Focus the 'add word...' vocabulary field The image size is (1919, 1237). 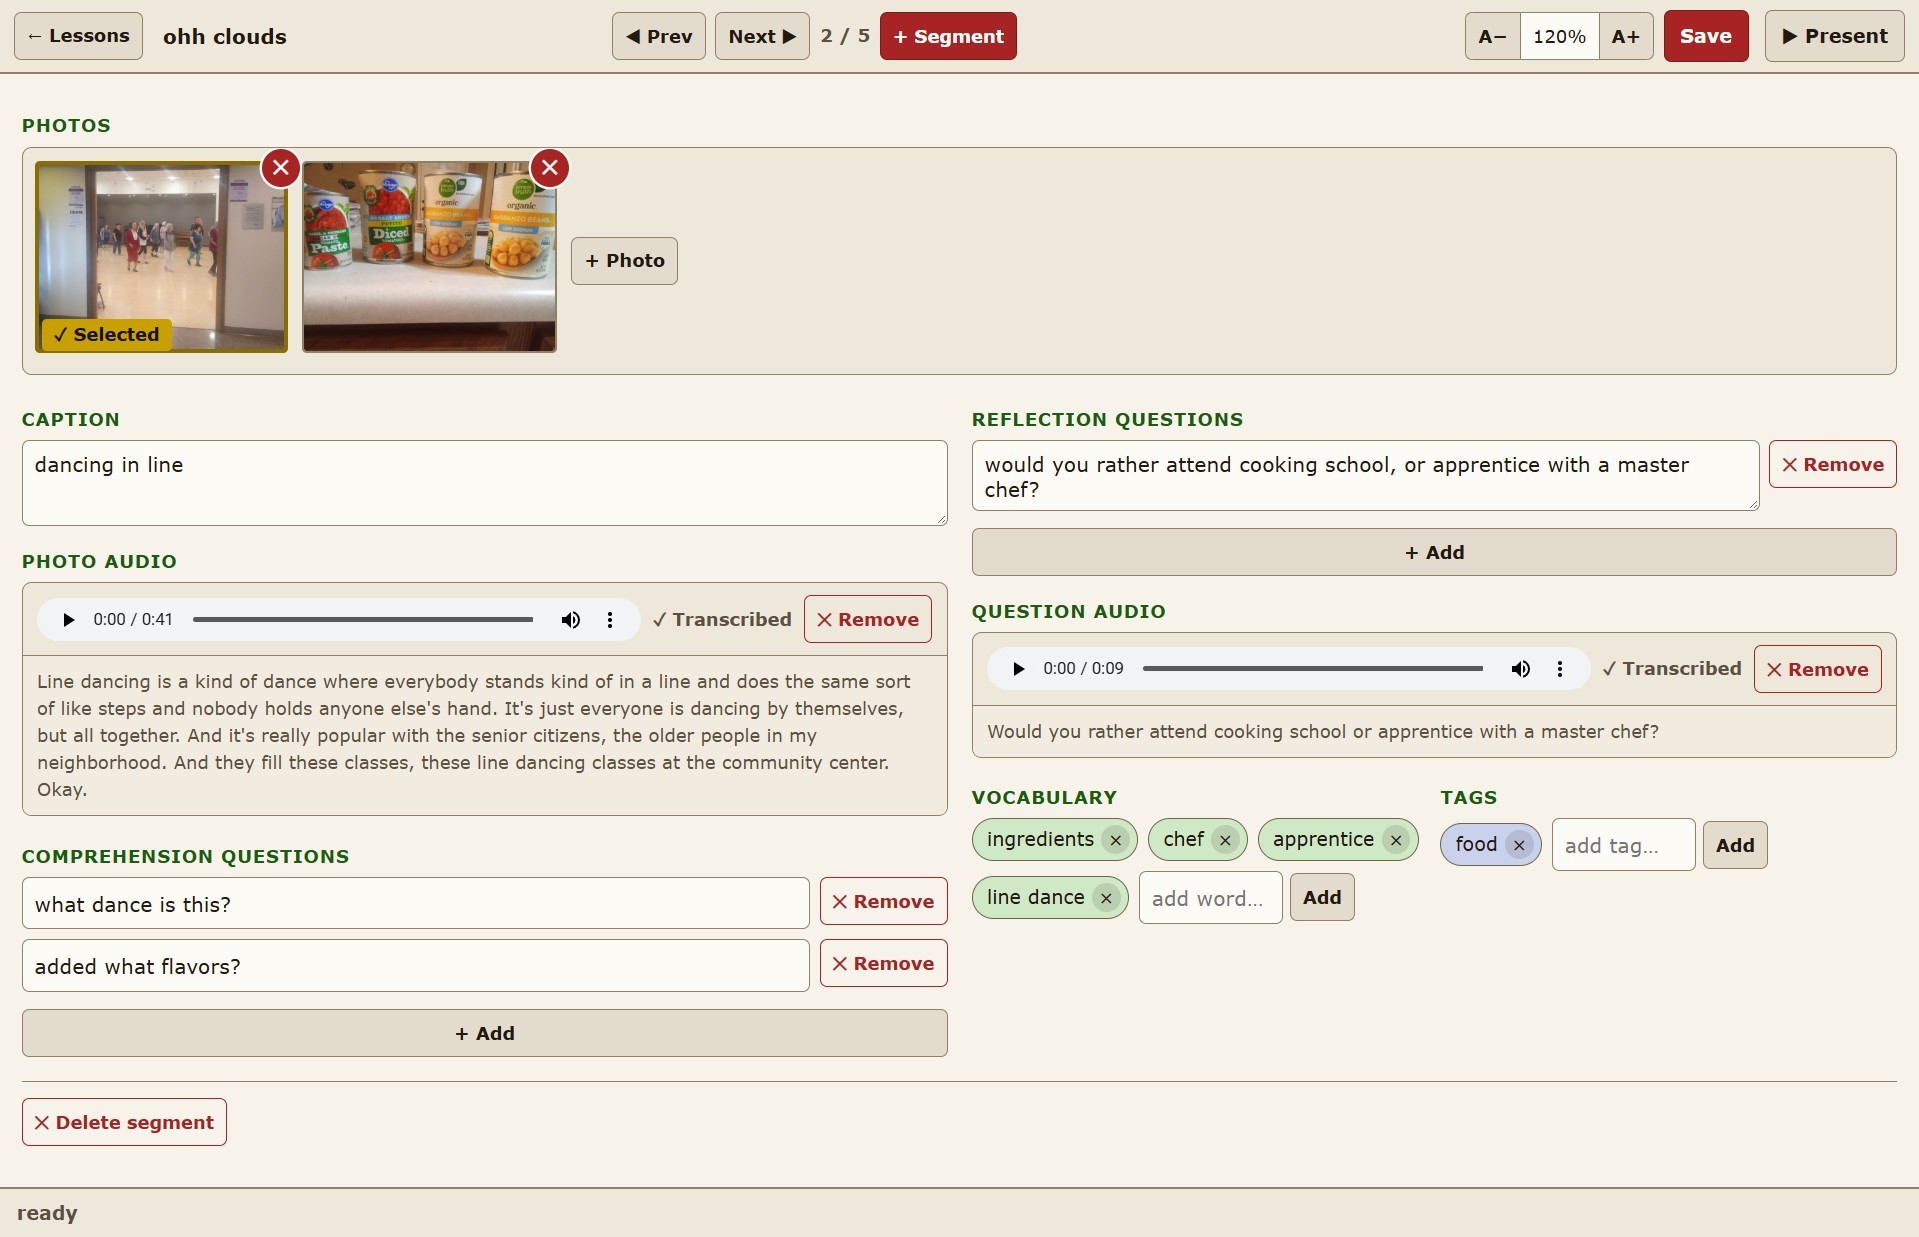1210,898
